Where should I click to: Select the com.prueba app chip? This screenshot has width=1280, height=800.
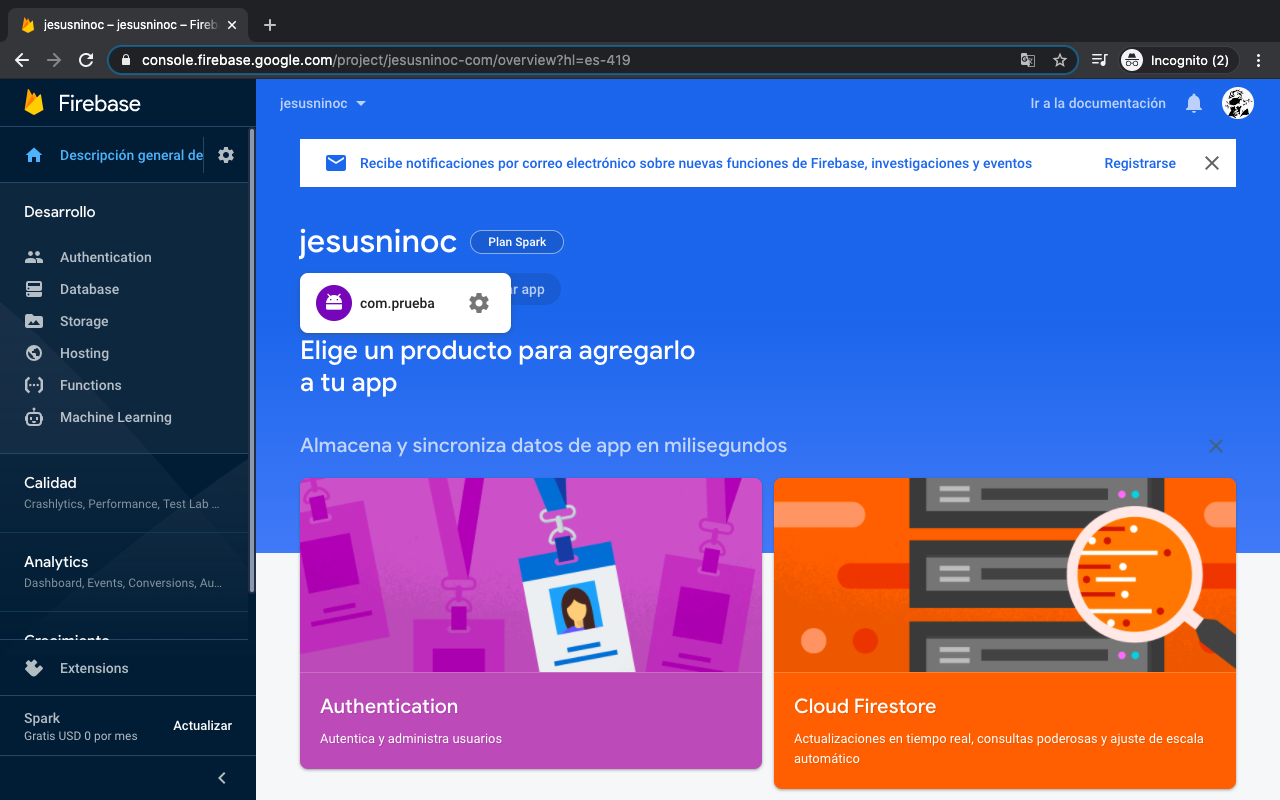pyautogui.click(x=405, y=303)
